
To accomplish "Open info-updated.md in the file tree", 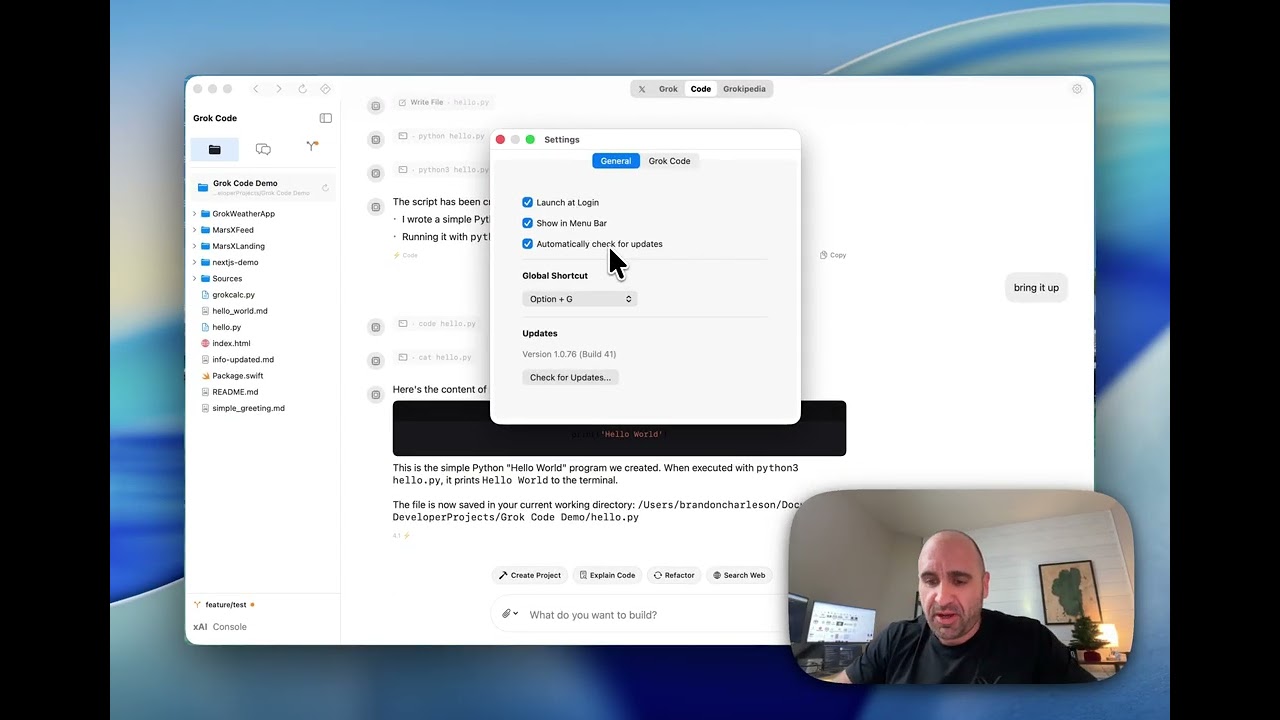I will 242,360.
